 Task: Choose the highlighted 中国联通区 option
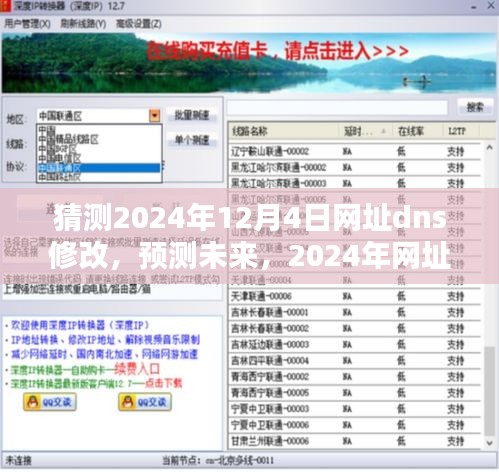(99, 167)
